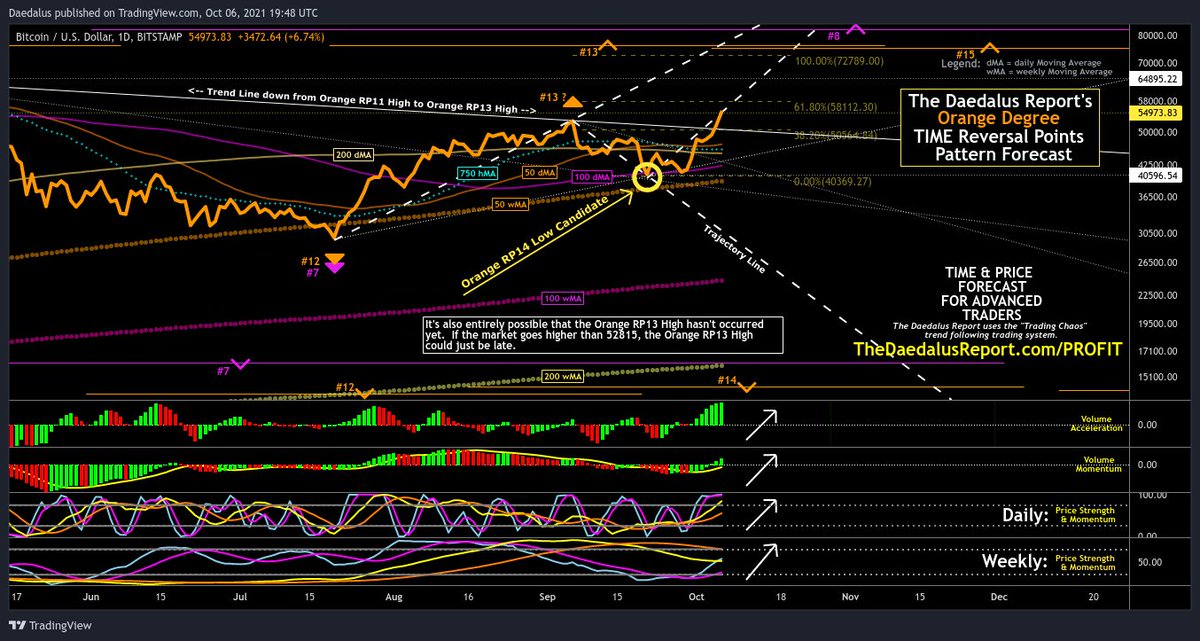
Task: Click the 'Daily:' indicator label
Action: (x=1027, y=515)
